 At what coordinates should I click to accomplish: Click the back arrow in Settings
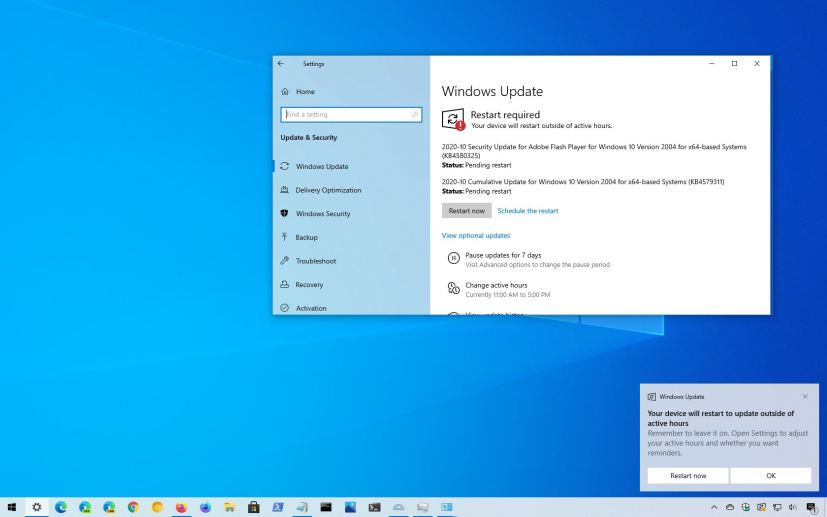pyautogui.click(x=281, y=64)
